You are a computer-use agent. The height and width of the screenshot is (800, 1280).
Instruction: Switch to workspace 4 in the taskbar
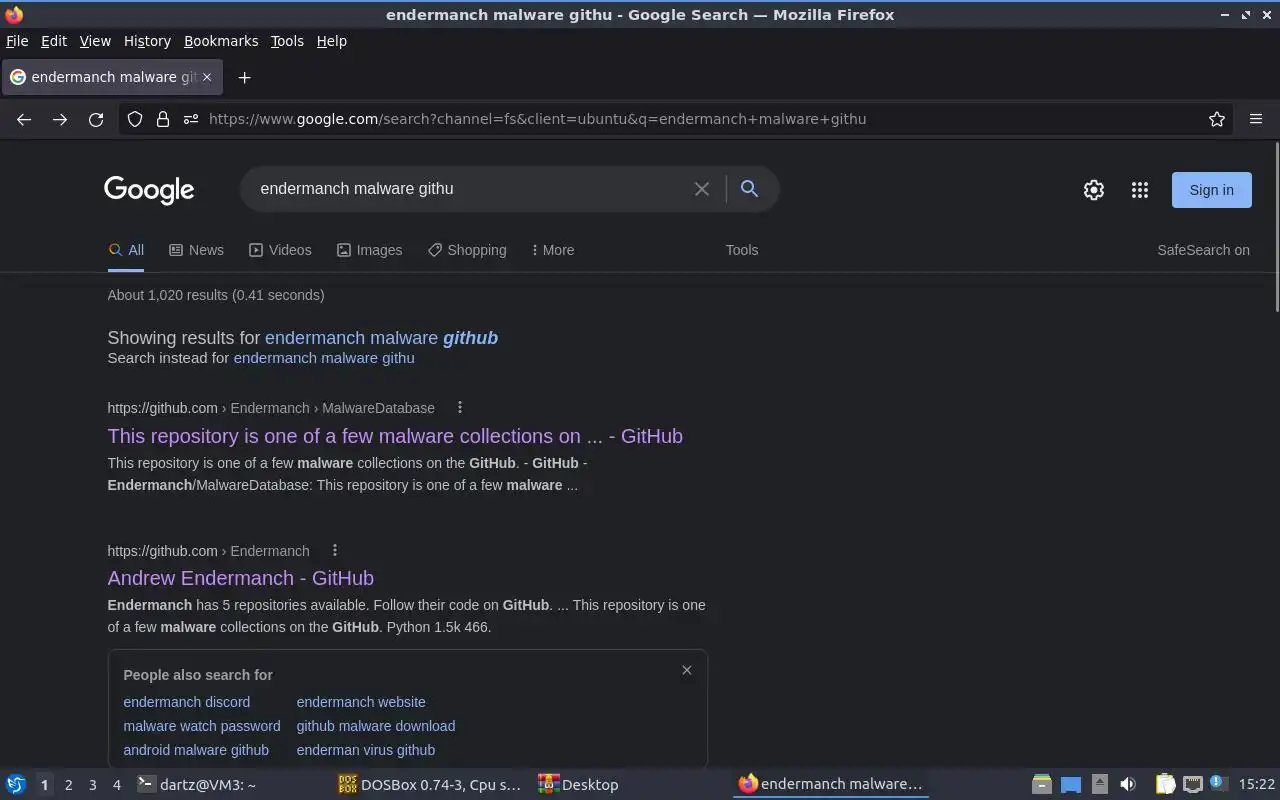[116, 784]
